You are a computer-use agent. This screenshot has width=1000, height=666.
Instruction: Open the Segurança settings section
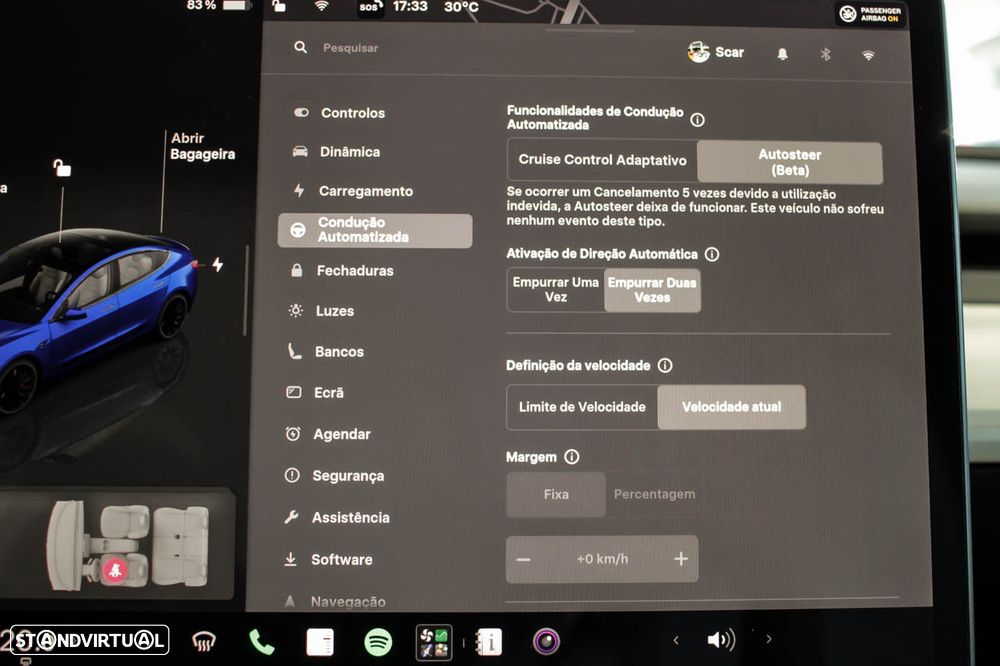pos(334,475)
